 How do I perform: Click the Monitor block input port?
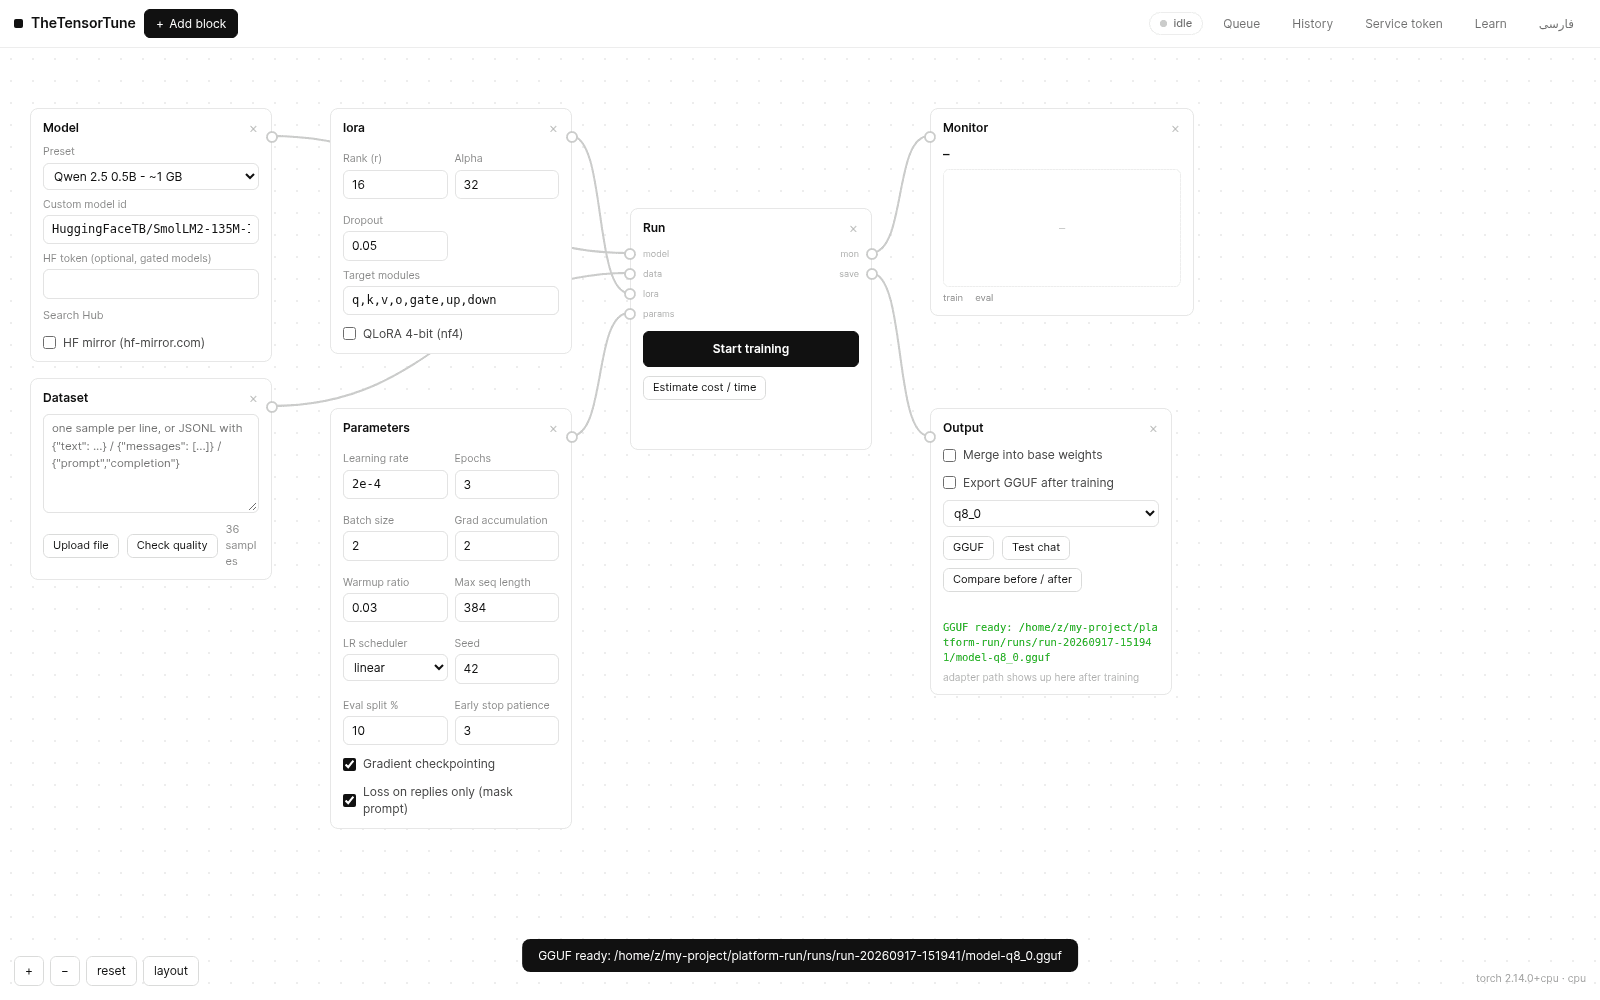point(930,137)
